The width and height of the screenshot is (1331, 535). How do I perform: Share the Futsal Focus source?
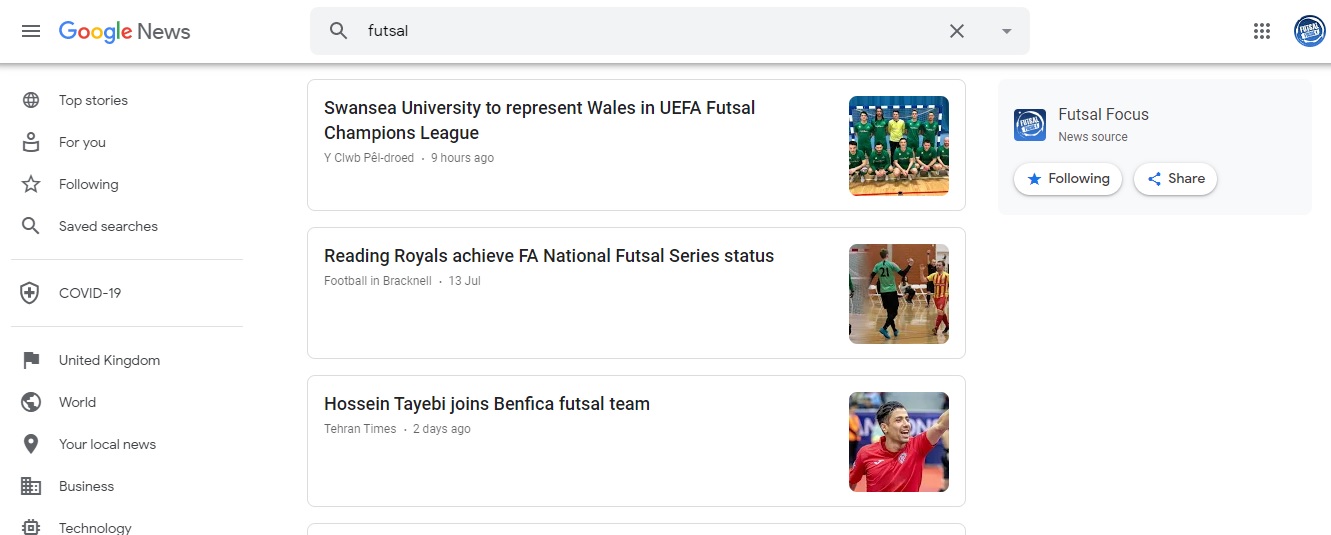click(1175, 179)
